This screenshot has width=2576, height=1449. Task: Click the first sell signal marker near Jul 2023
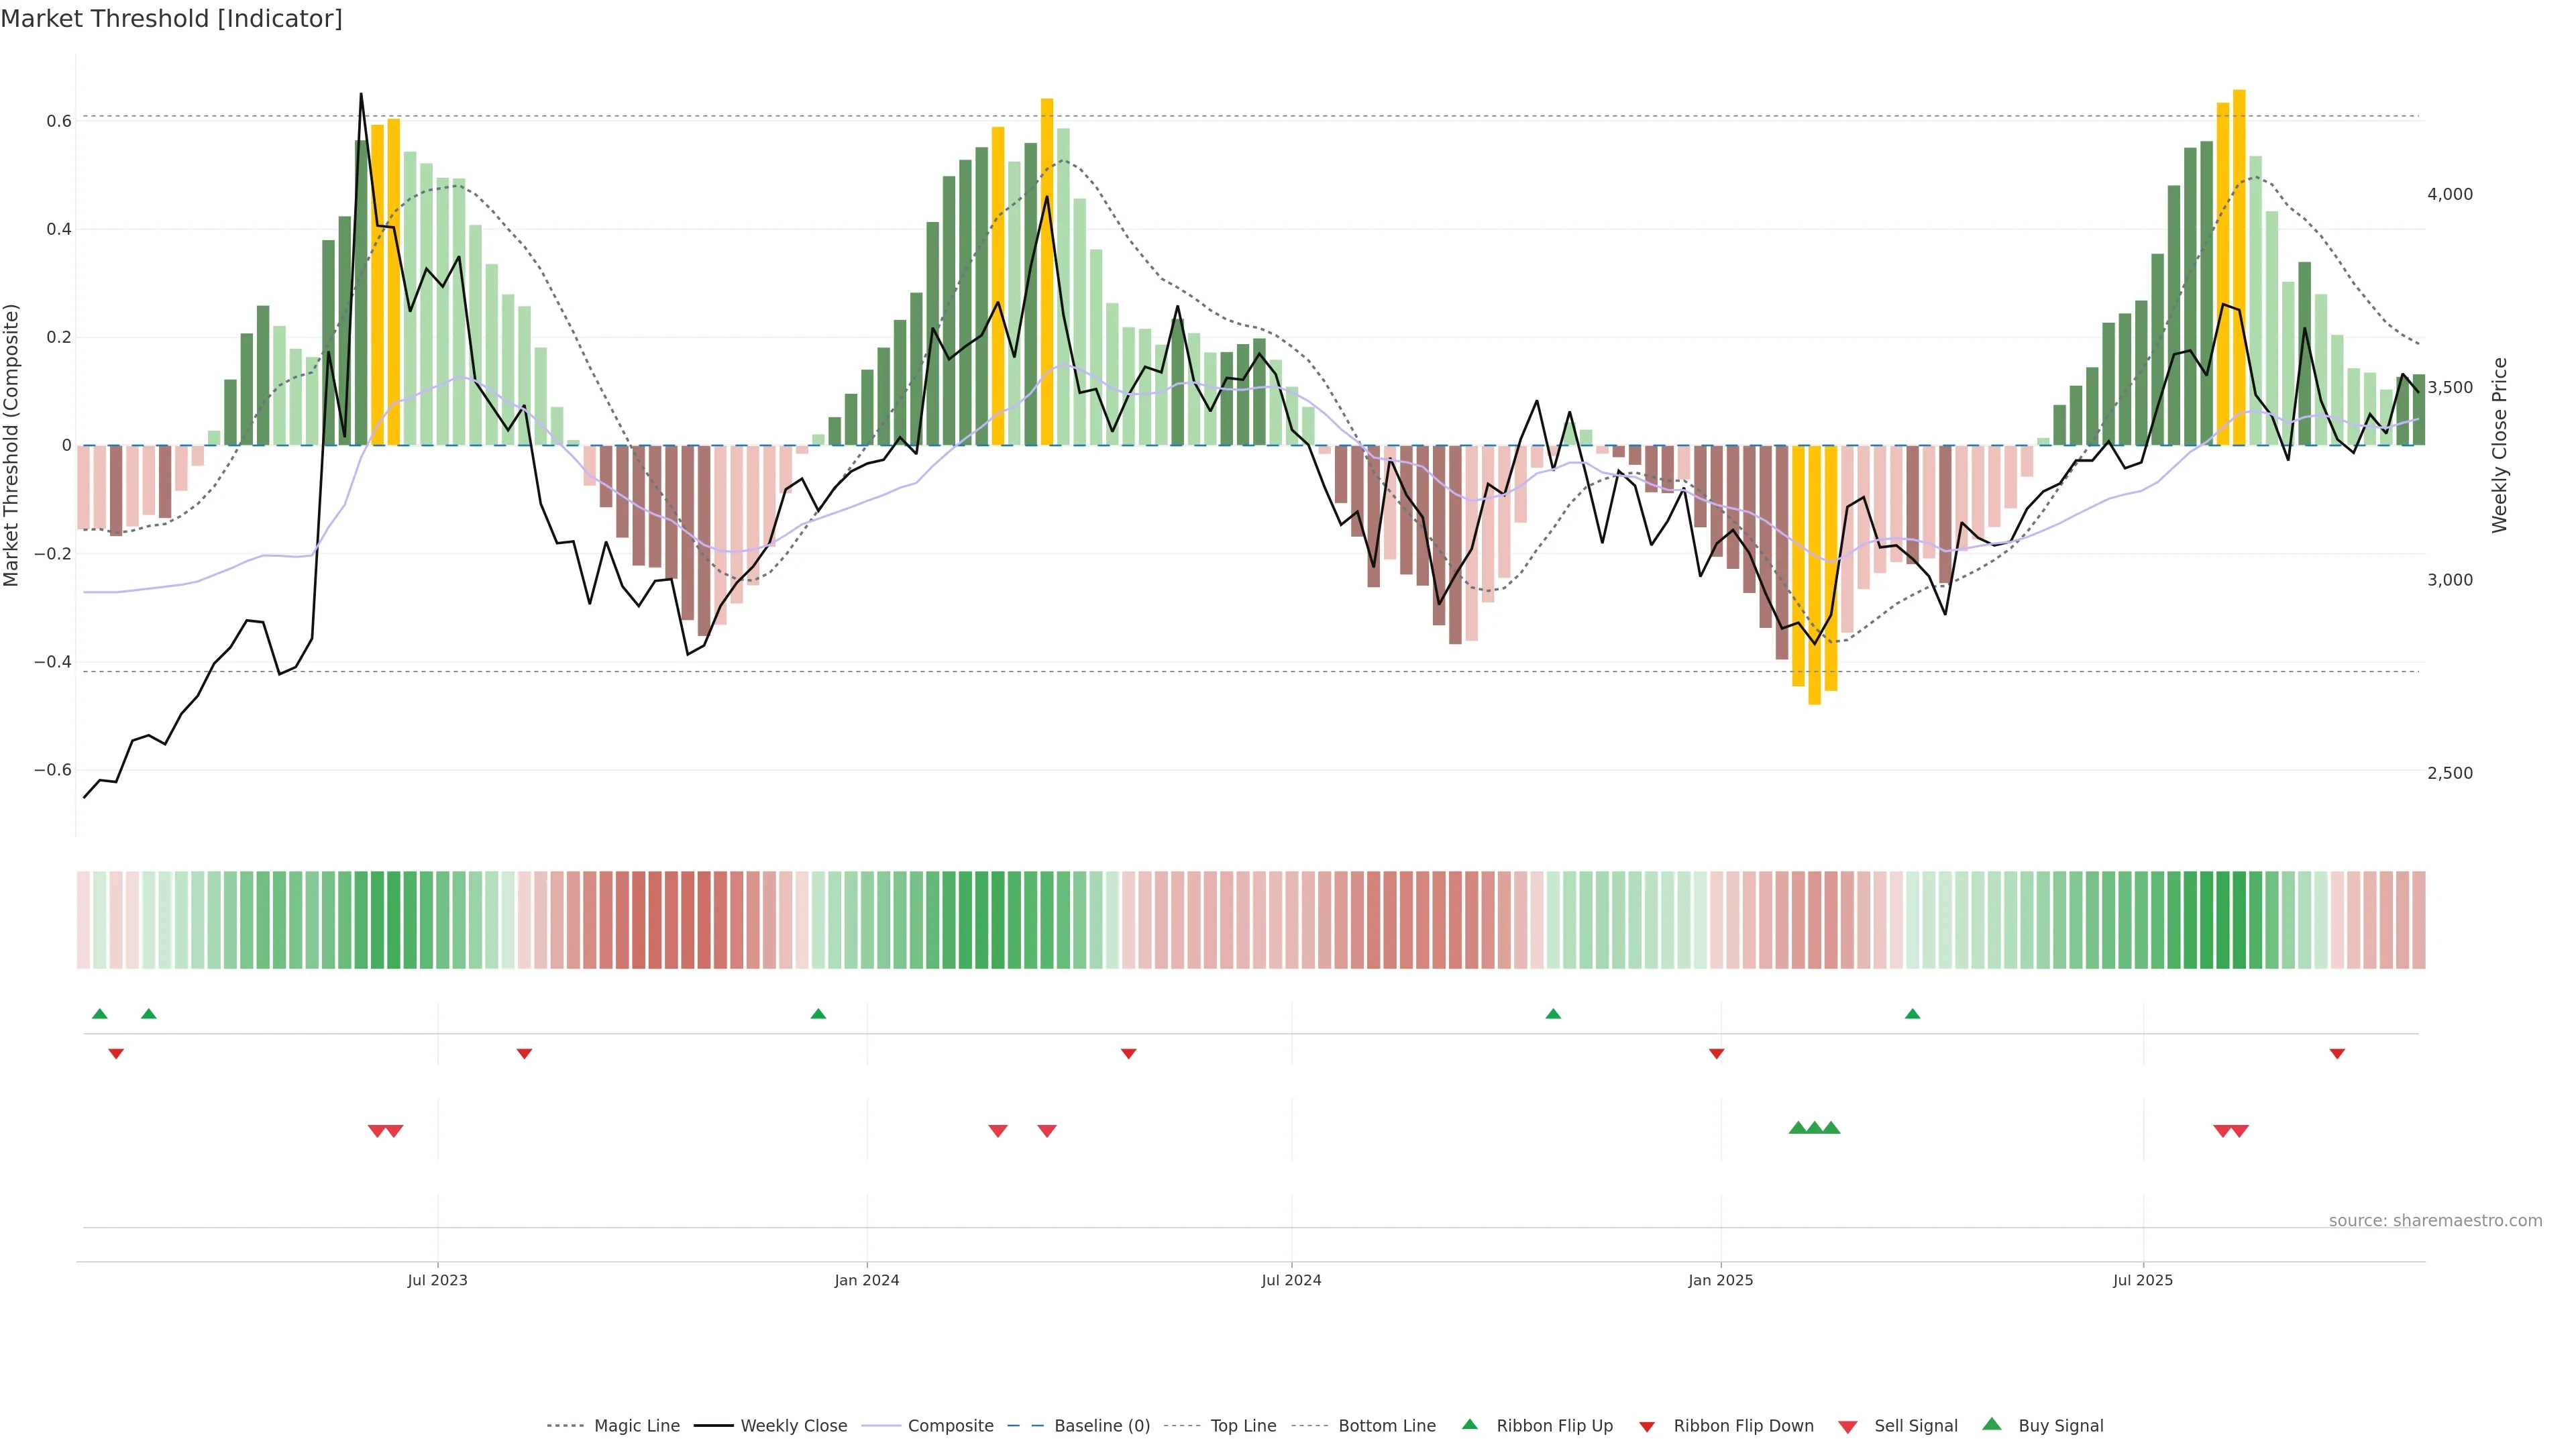click(x=377, y=1131)
